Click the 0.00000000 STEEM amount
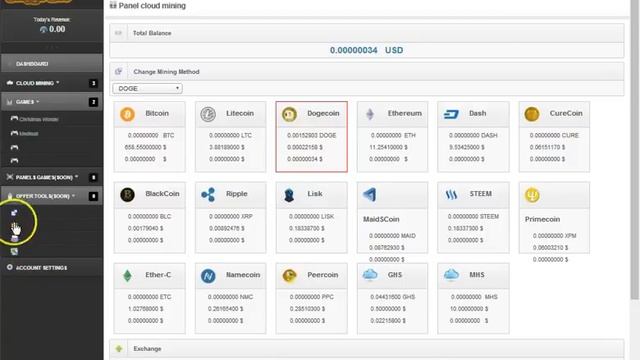640x360 pixels. (473, 216)
